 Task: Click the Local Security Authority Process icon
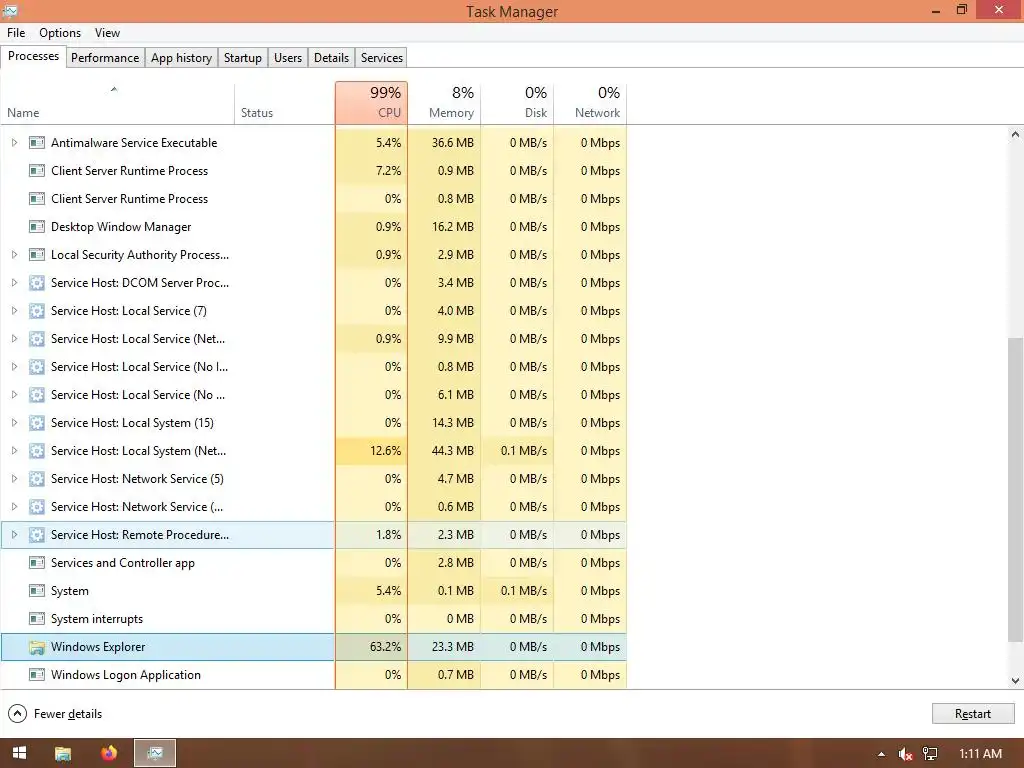tap(37, 255)
